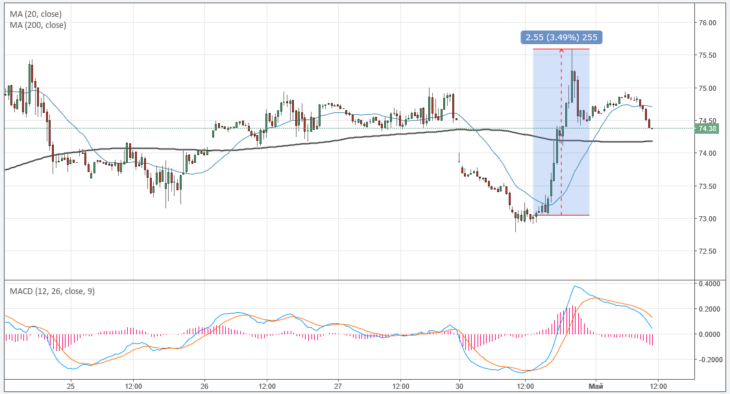730x394 pixels.
Task: Click the 0.4000 MACD axis label
Action: pos(709,284)
